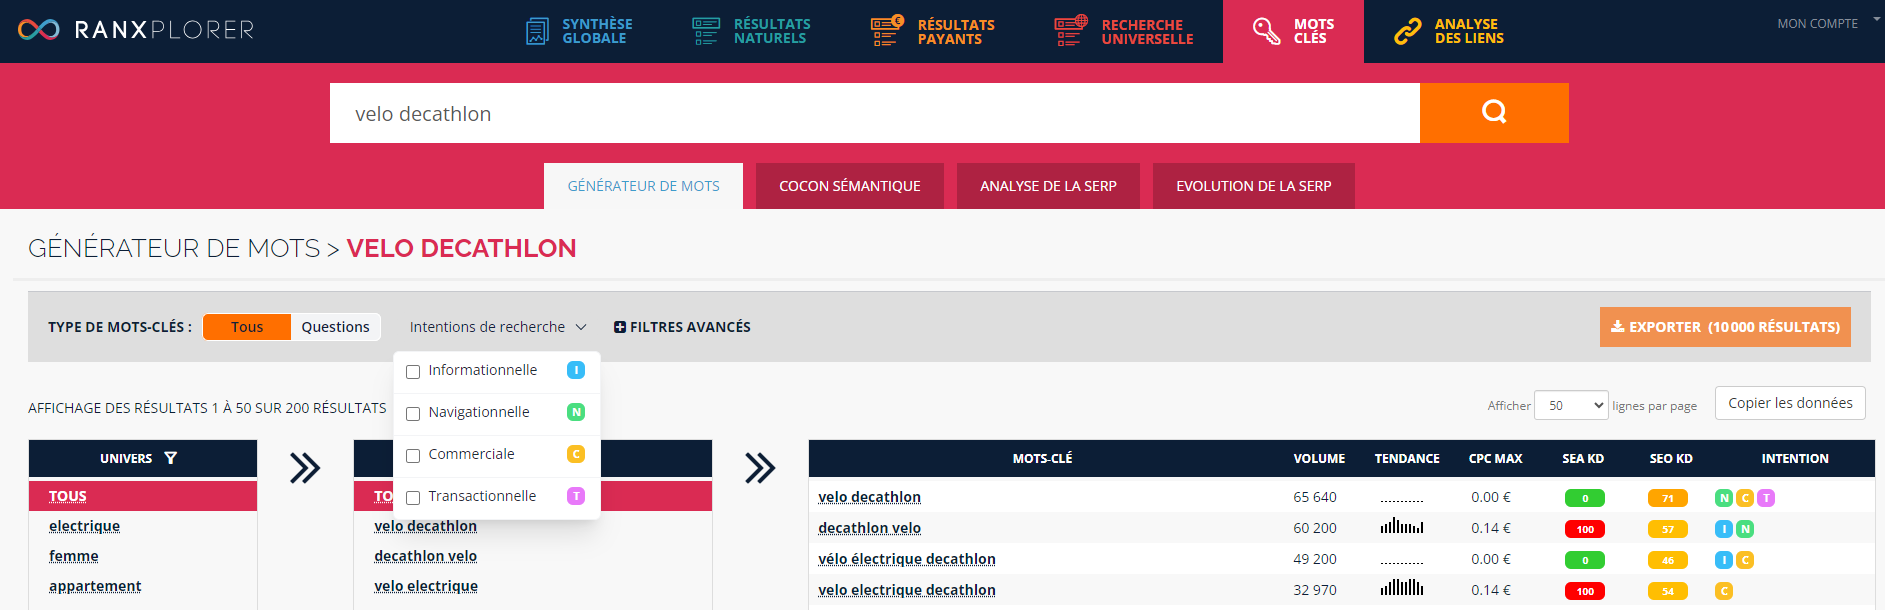Open Recherche Universelle section
The image size is (1885, 610).
tap(1123, 31)
